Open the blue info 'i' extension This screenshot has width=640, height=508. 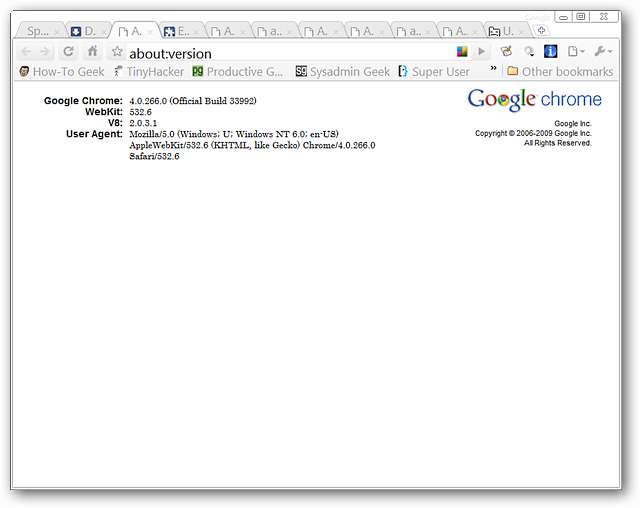tap(551, 51)
